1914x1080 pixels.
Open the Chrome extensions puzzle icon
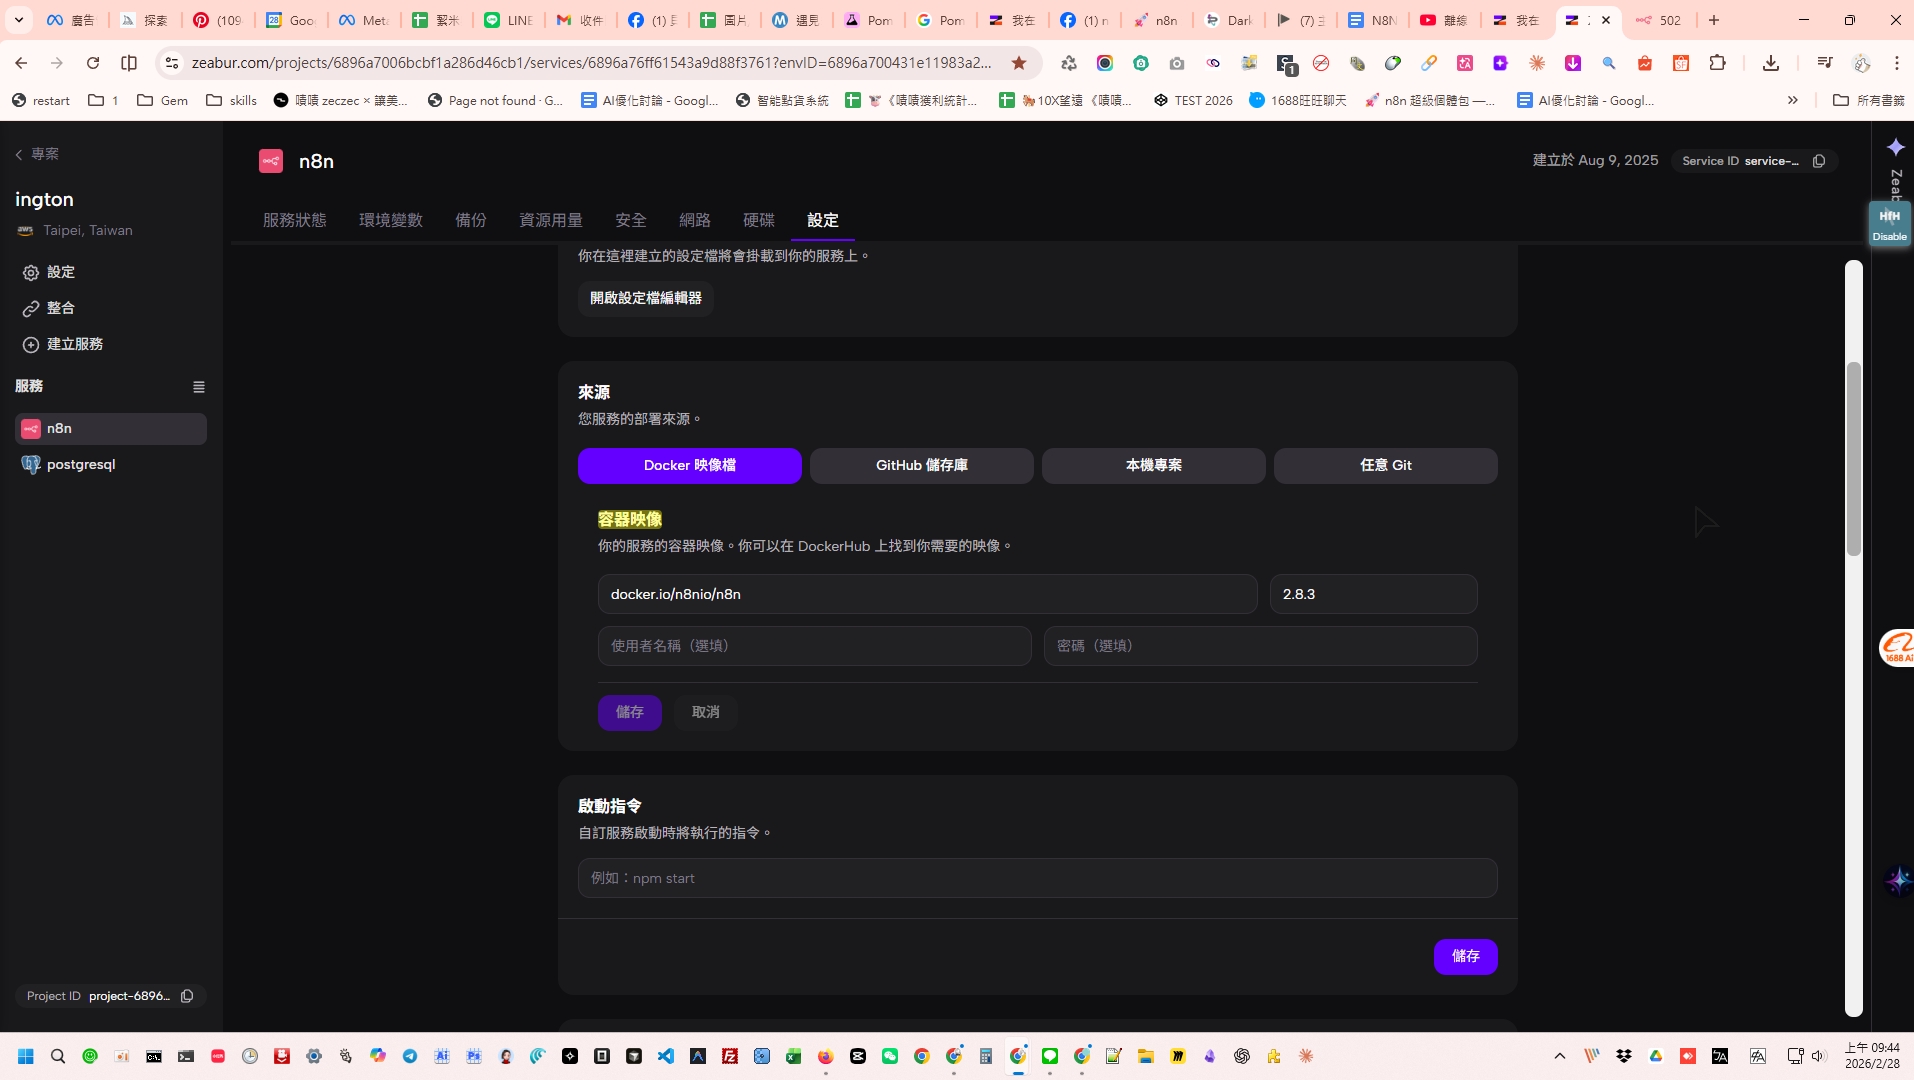[1717, 63]
